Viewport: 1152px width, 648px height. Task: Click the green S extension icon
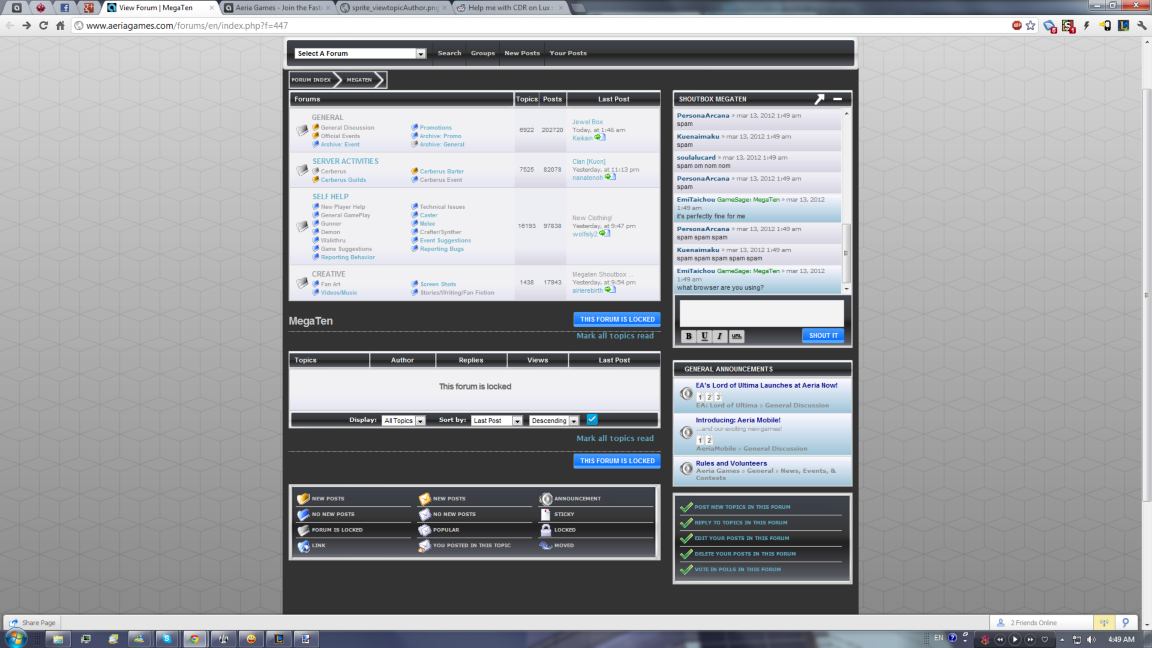1068,26
